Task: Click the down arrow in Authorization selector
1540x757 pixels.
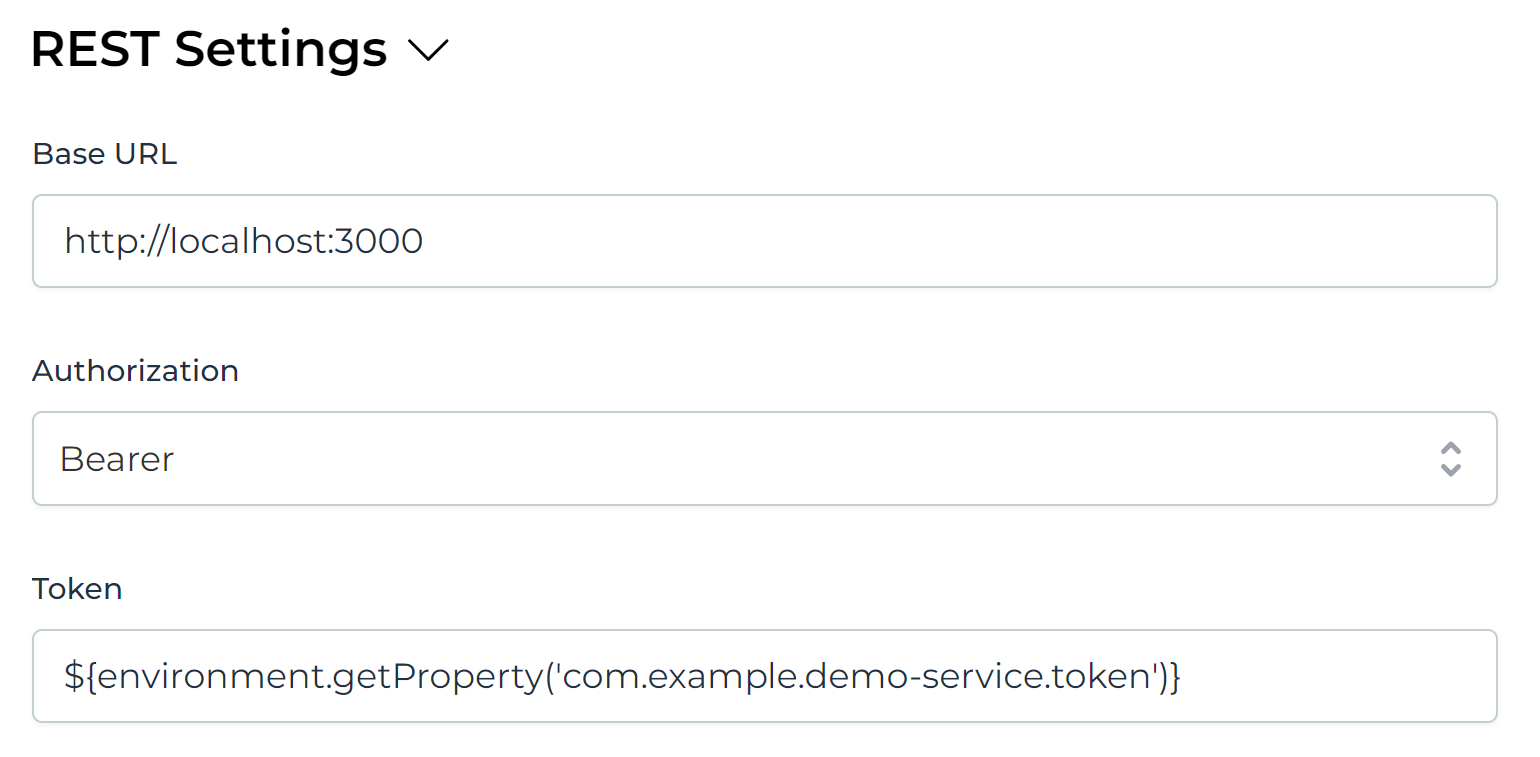Action: 1450,470
